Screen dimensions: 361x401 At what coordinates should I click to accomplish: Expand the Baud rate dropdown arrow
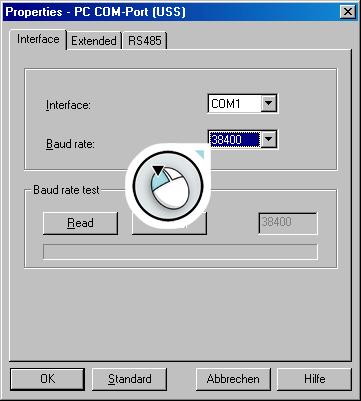click(268, 139)
